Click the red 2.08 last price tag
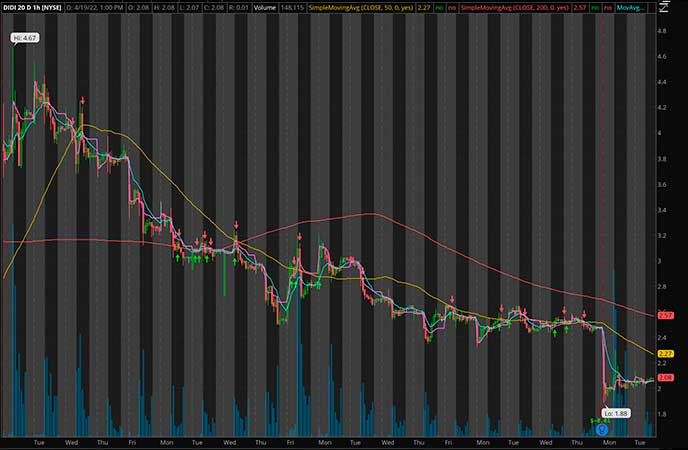Image resolution: width=688 pixels, height=450 pixels. tap(666, 378)
